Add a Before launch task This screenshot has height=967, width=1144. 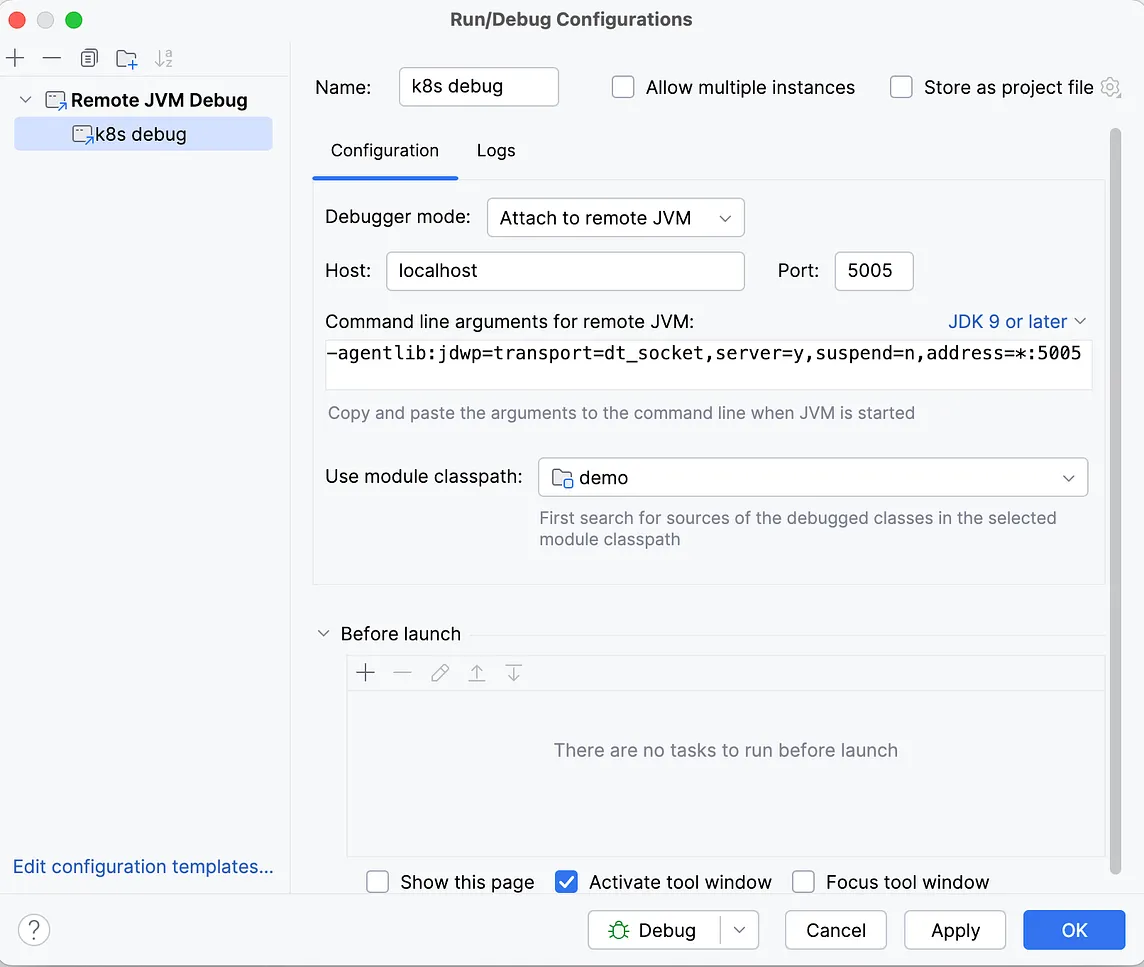pyautogui.click(x=366, y=673)
